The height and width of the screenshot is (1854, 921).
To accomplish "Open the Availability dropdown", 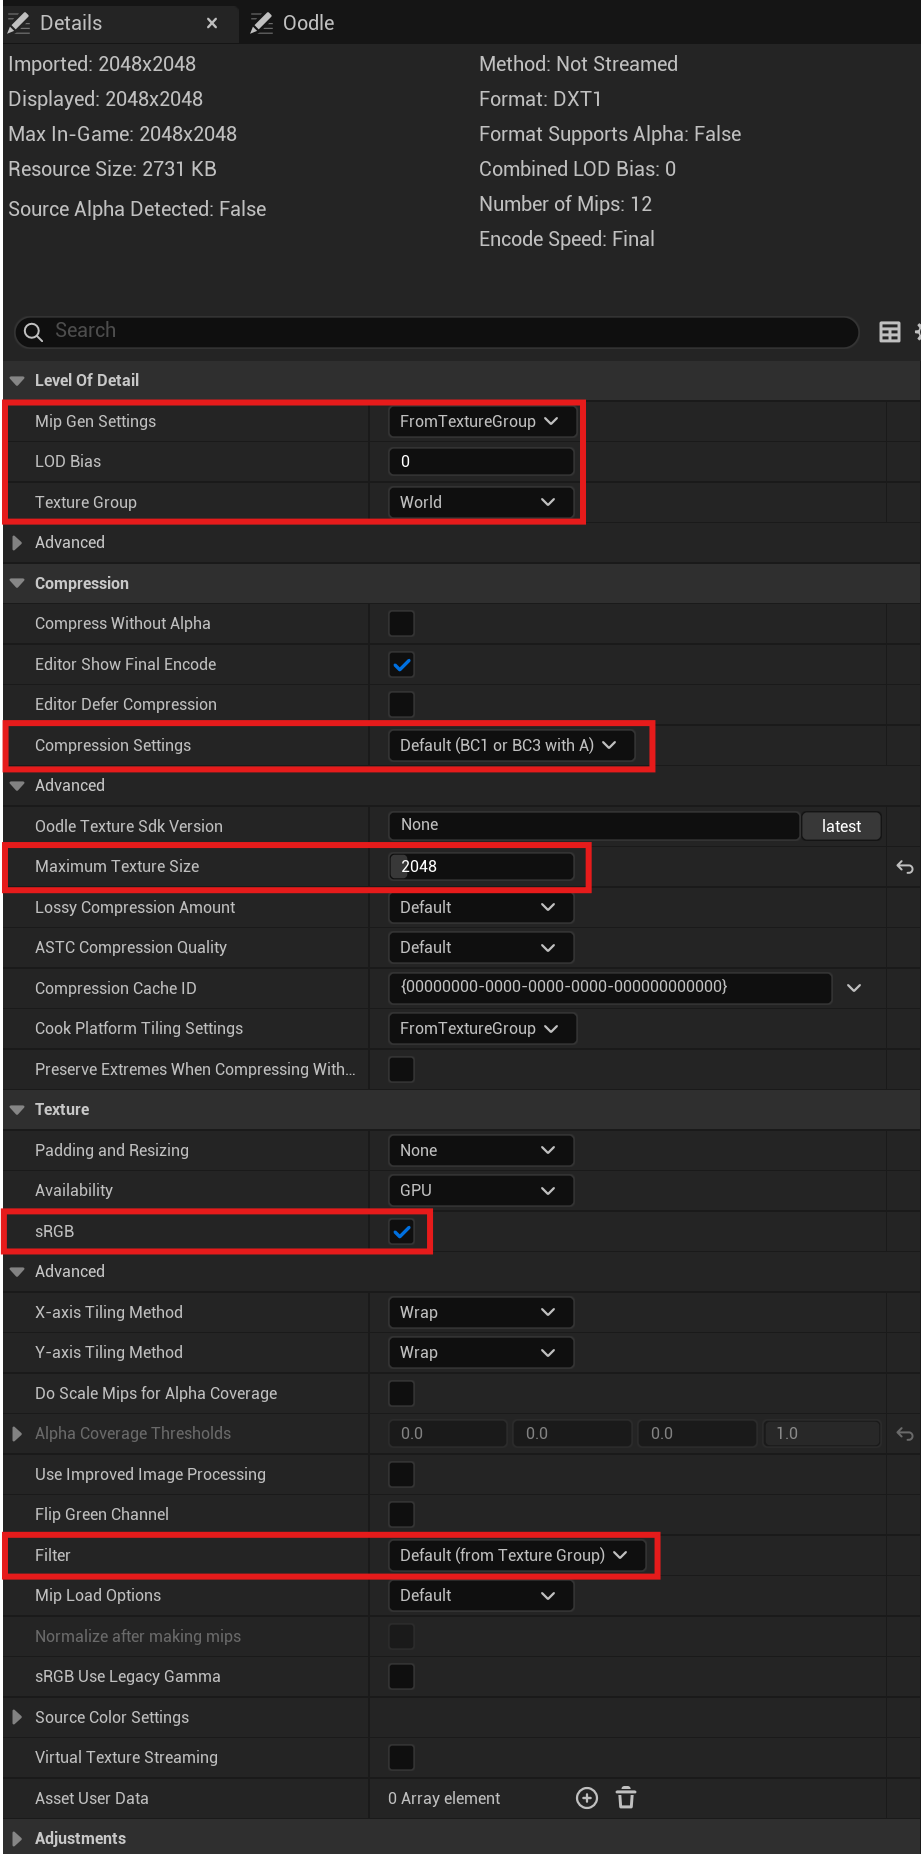I will pyautogui.click(x=481, y=1190).
